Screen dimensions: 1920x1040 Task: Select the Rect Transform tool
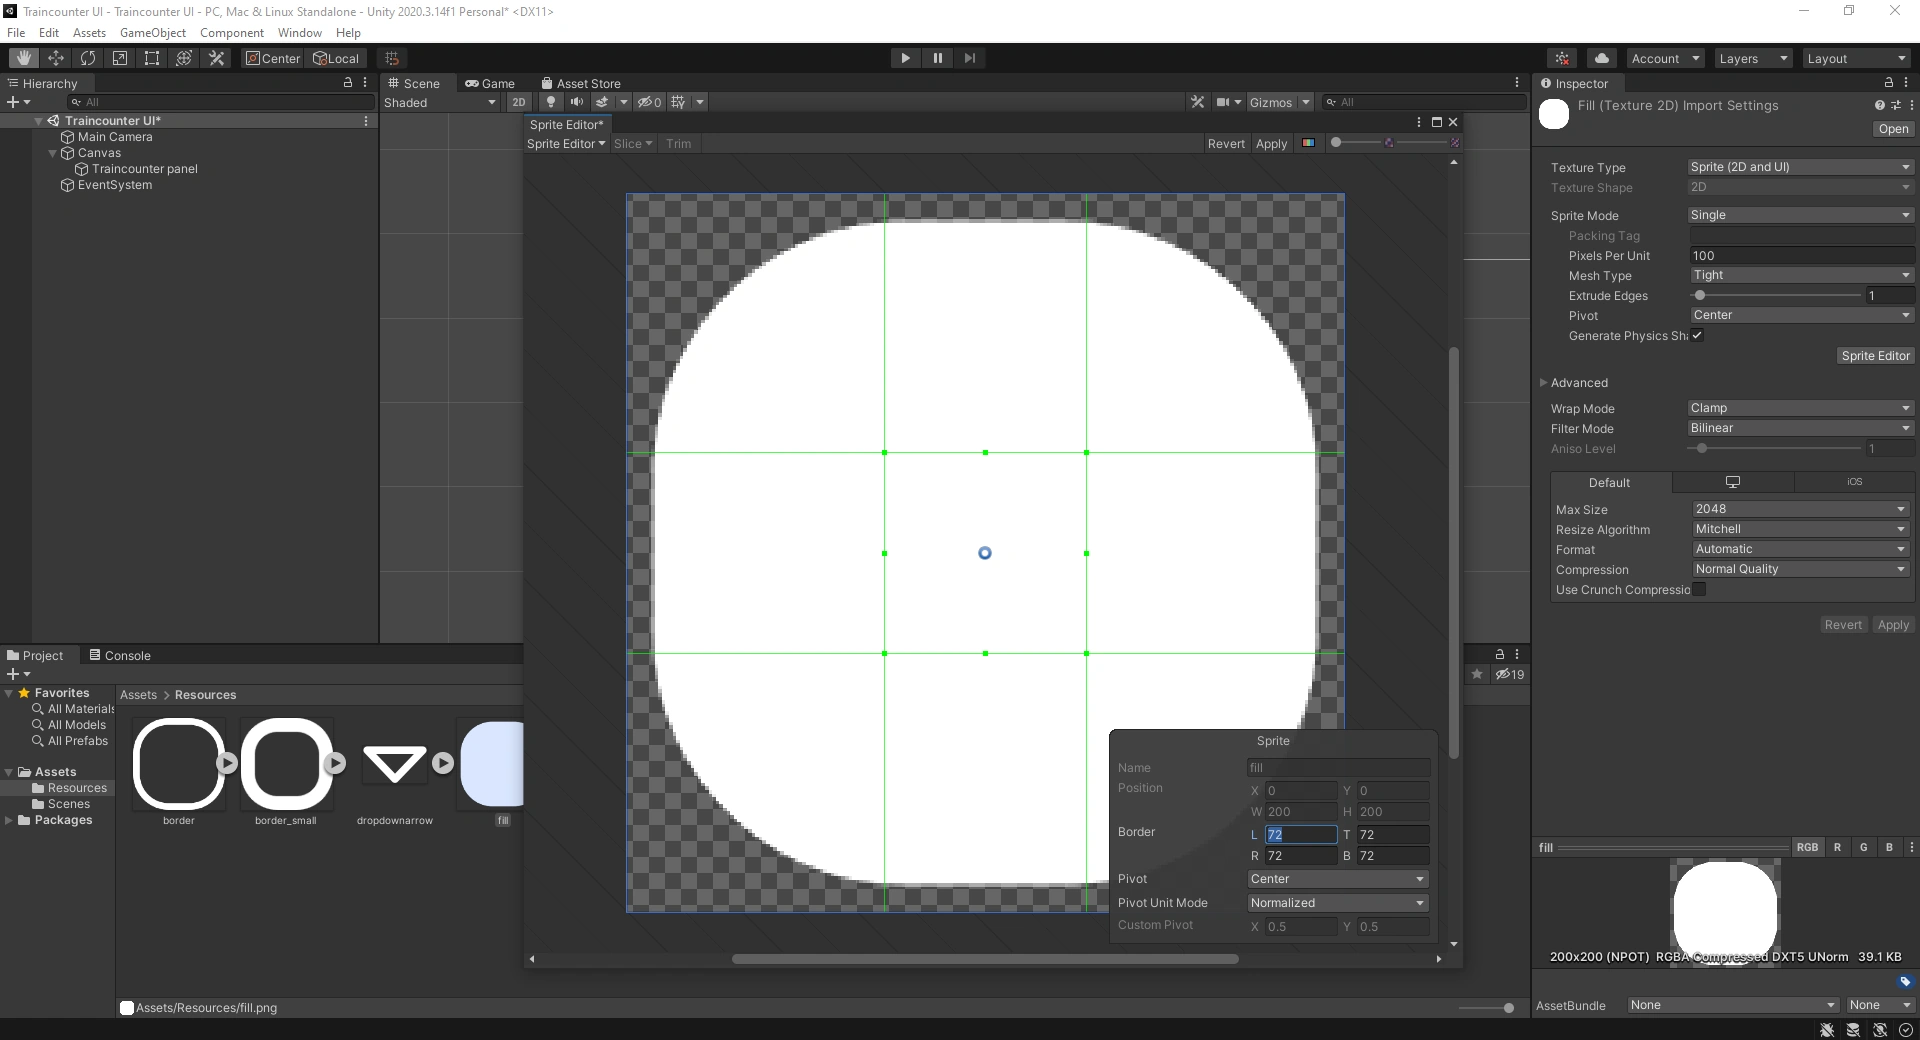tap(152, 58)
